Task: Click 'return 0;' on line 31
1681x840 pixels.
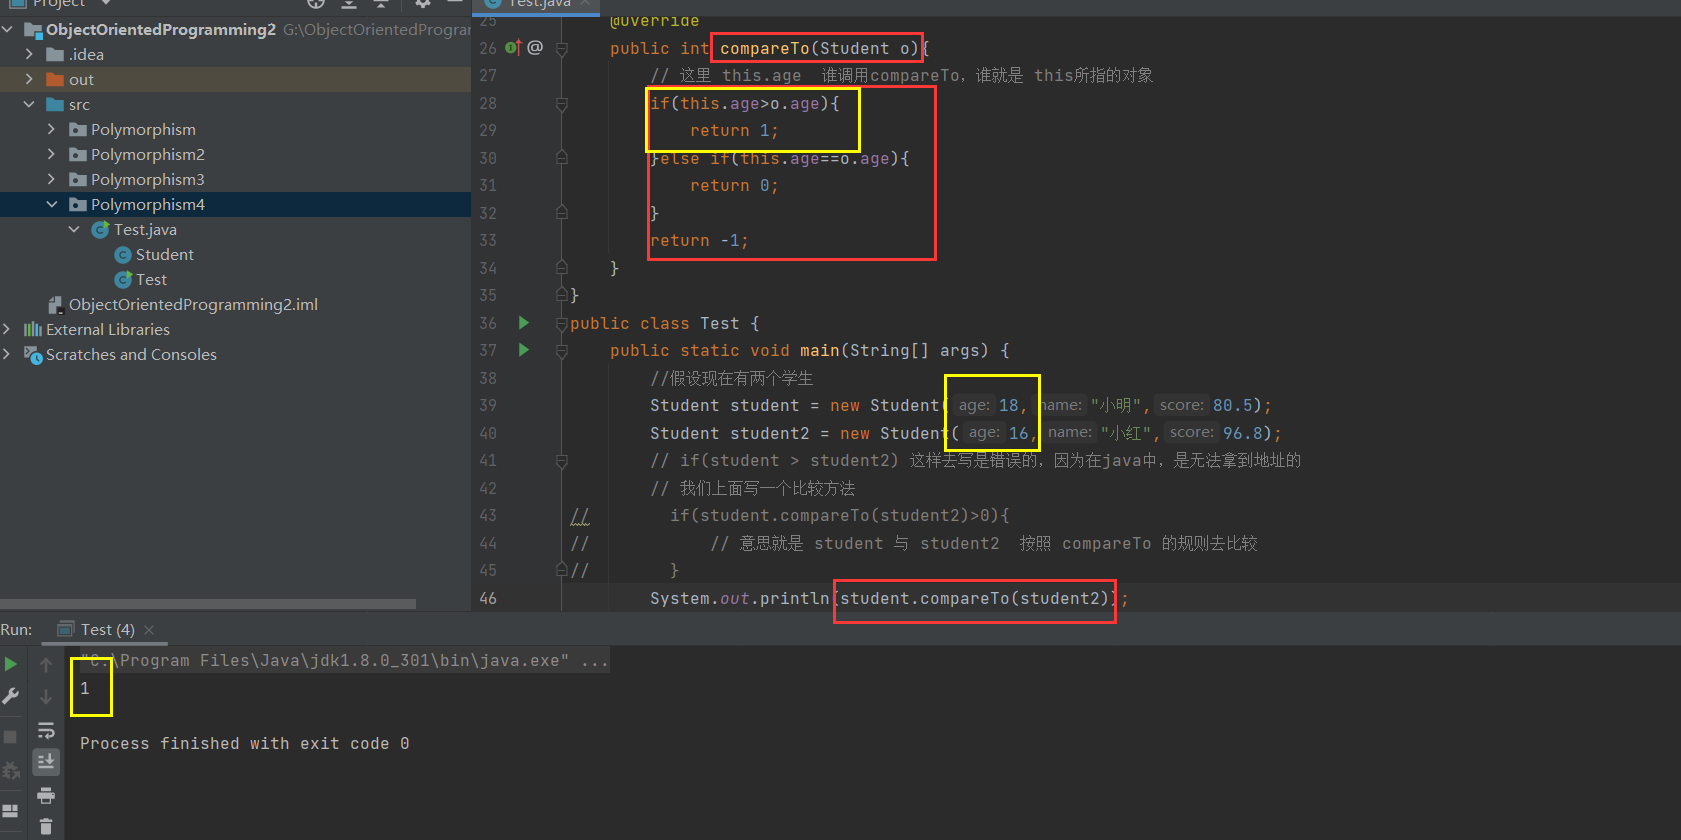Action: pos(734,185)
